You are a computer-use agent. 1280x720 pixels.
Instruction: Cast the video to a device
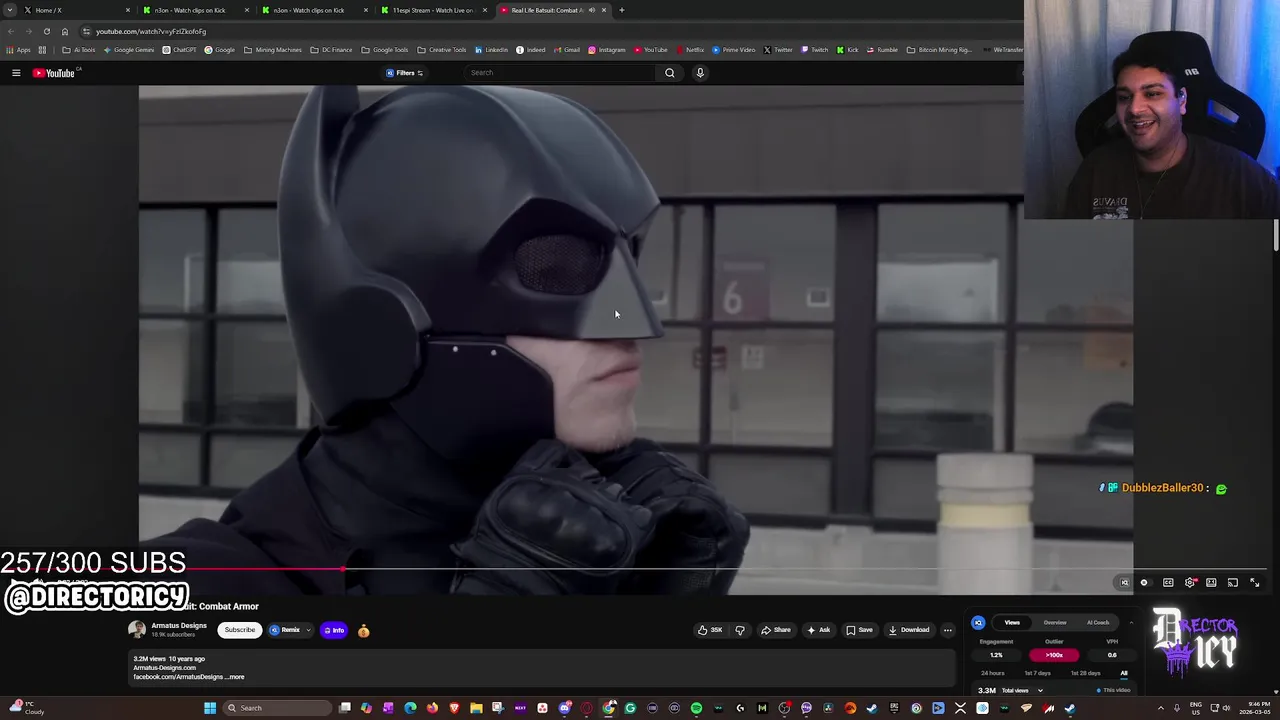point(1233,583)
